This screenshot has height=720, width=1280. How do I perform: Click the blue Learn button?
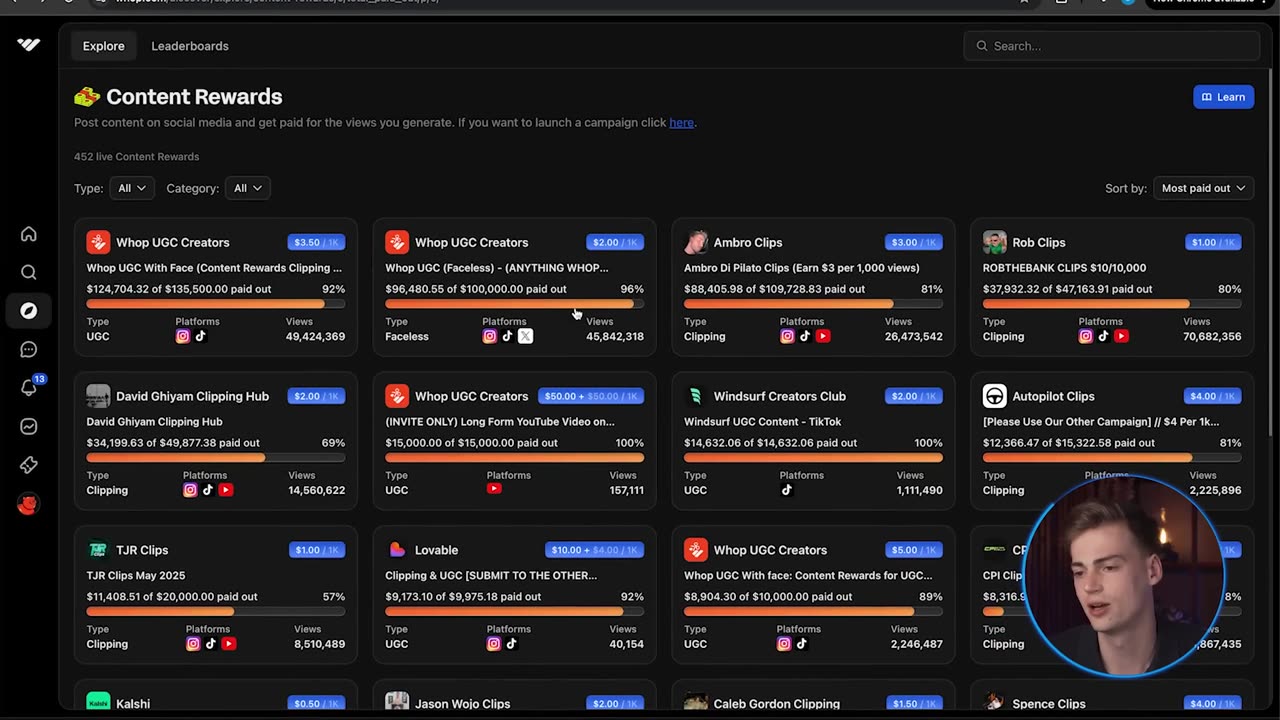[1223, 97]
